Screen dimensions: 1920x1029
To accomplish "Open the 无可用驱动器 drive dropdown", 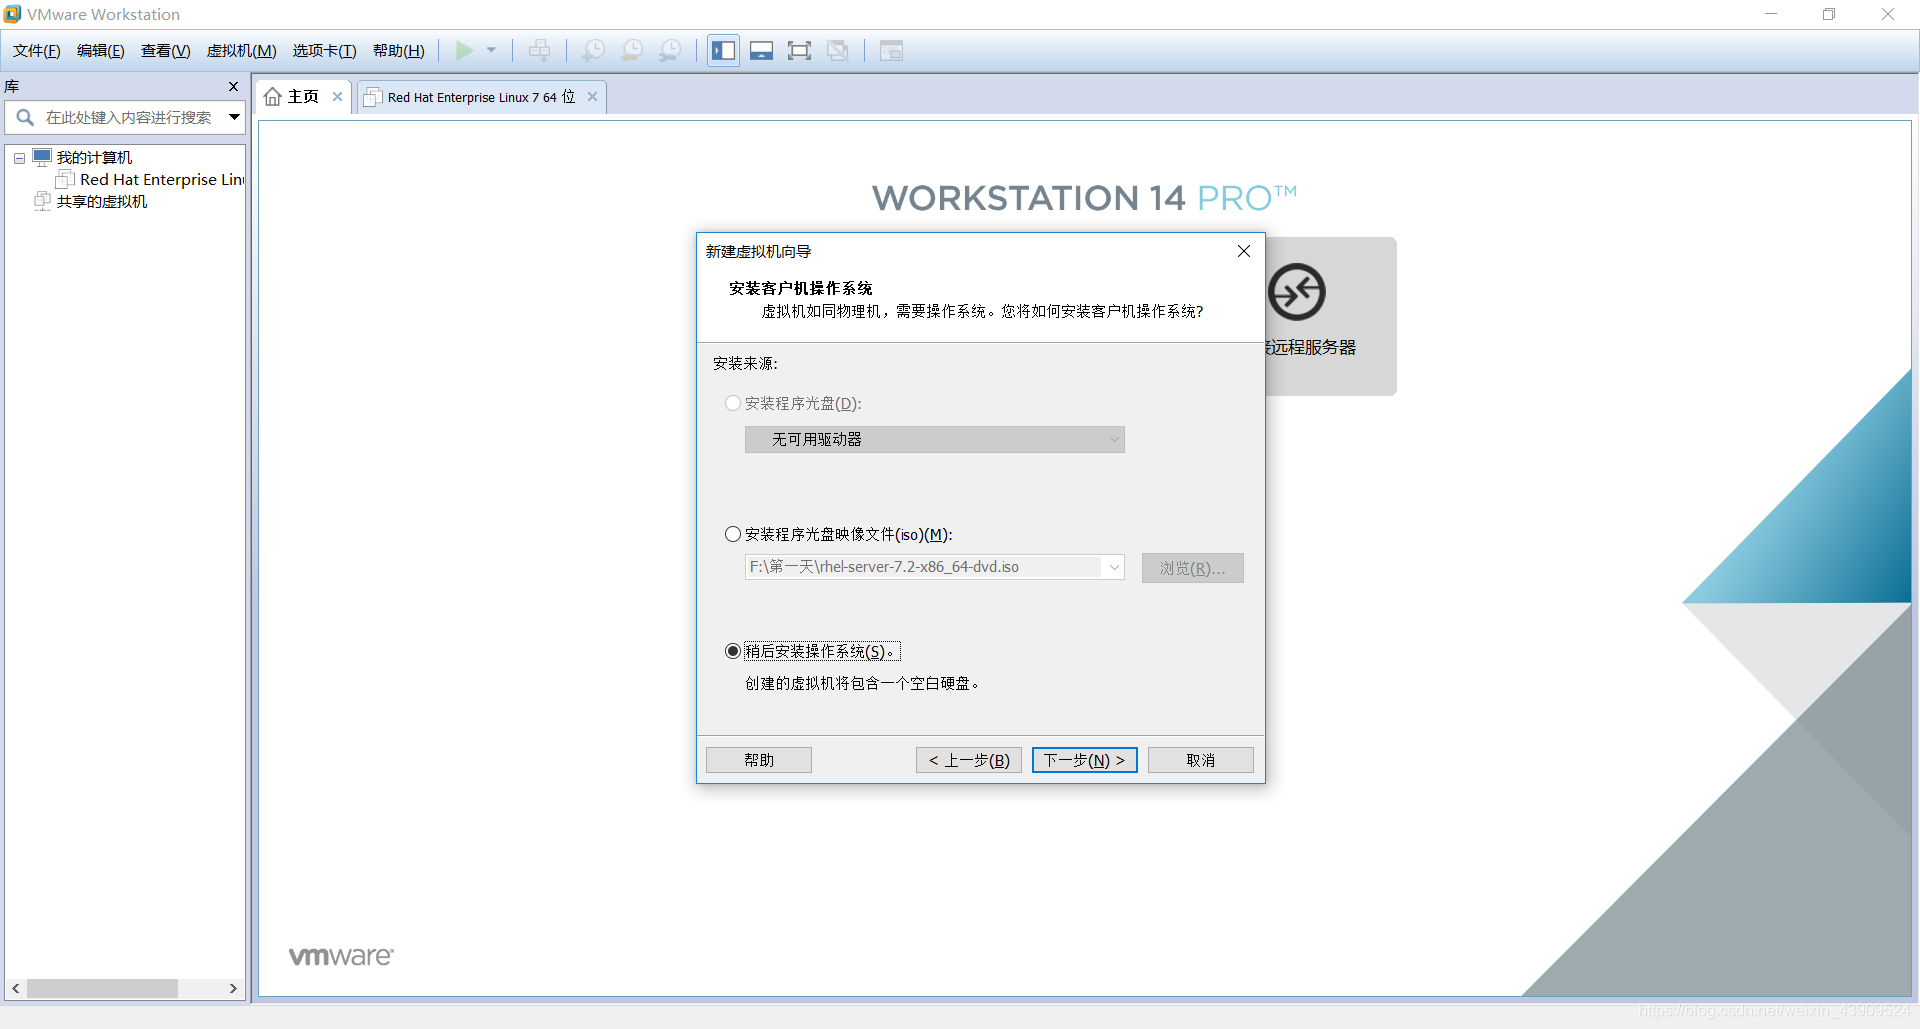I will pos(935,440).
